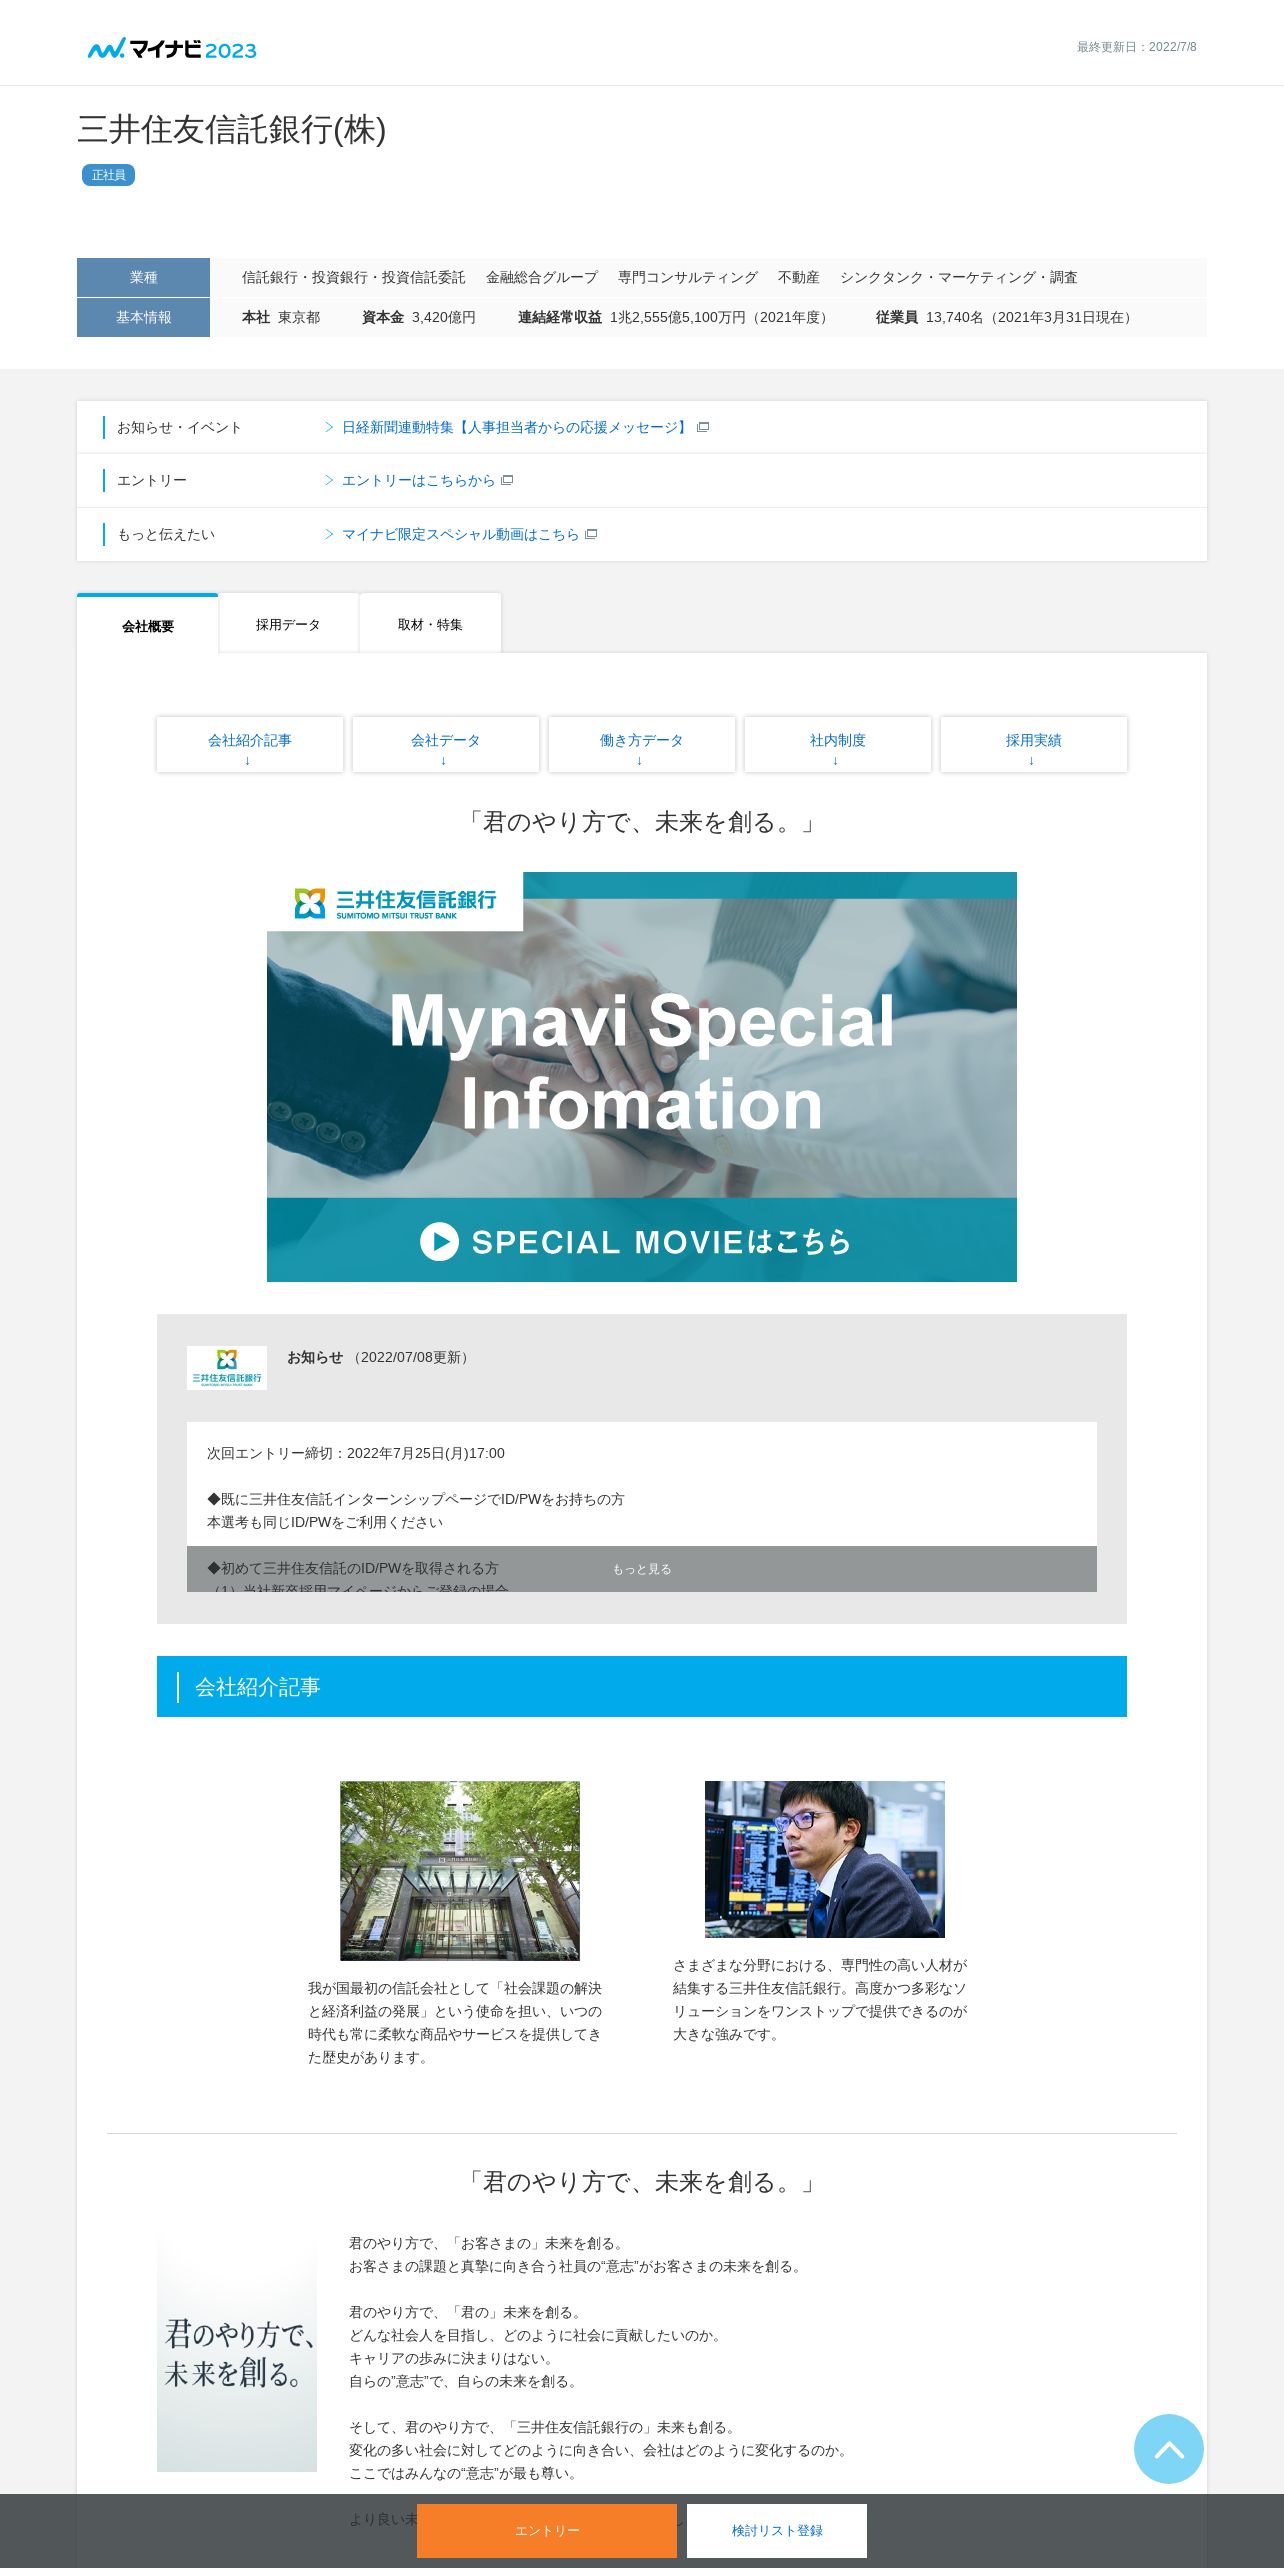Click the 信託銀行・投資銀行・投資信託委託 industry text
1284x2568 pixels.
(353, 277)
